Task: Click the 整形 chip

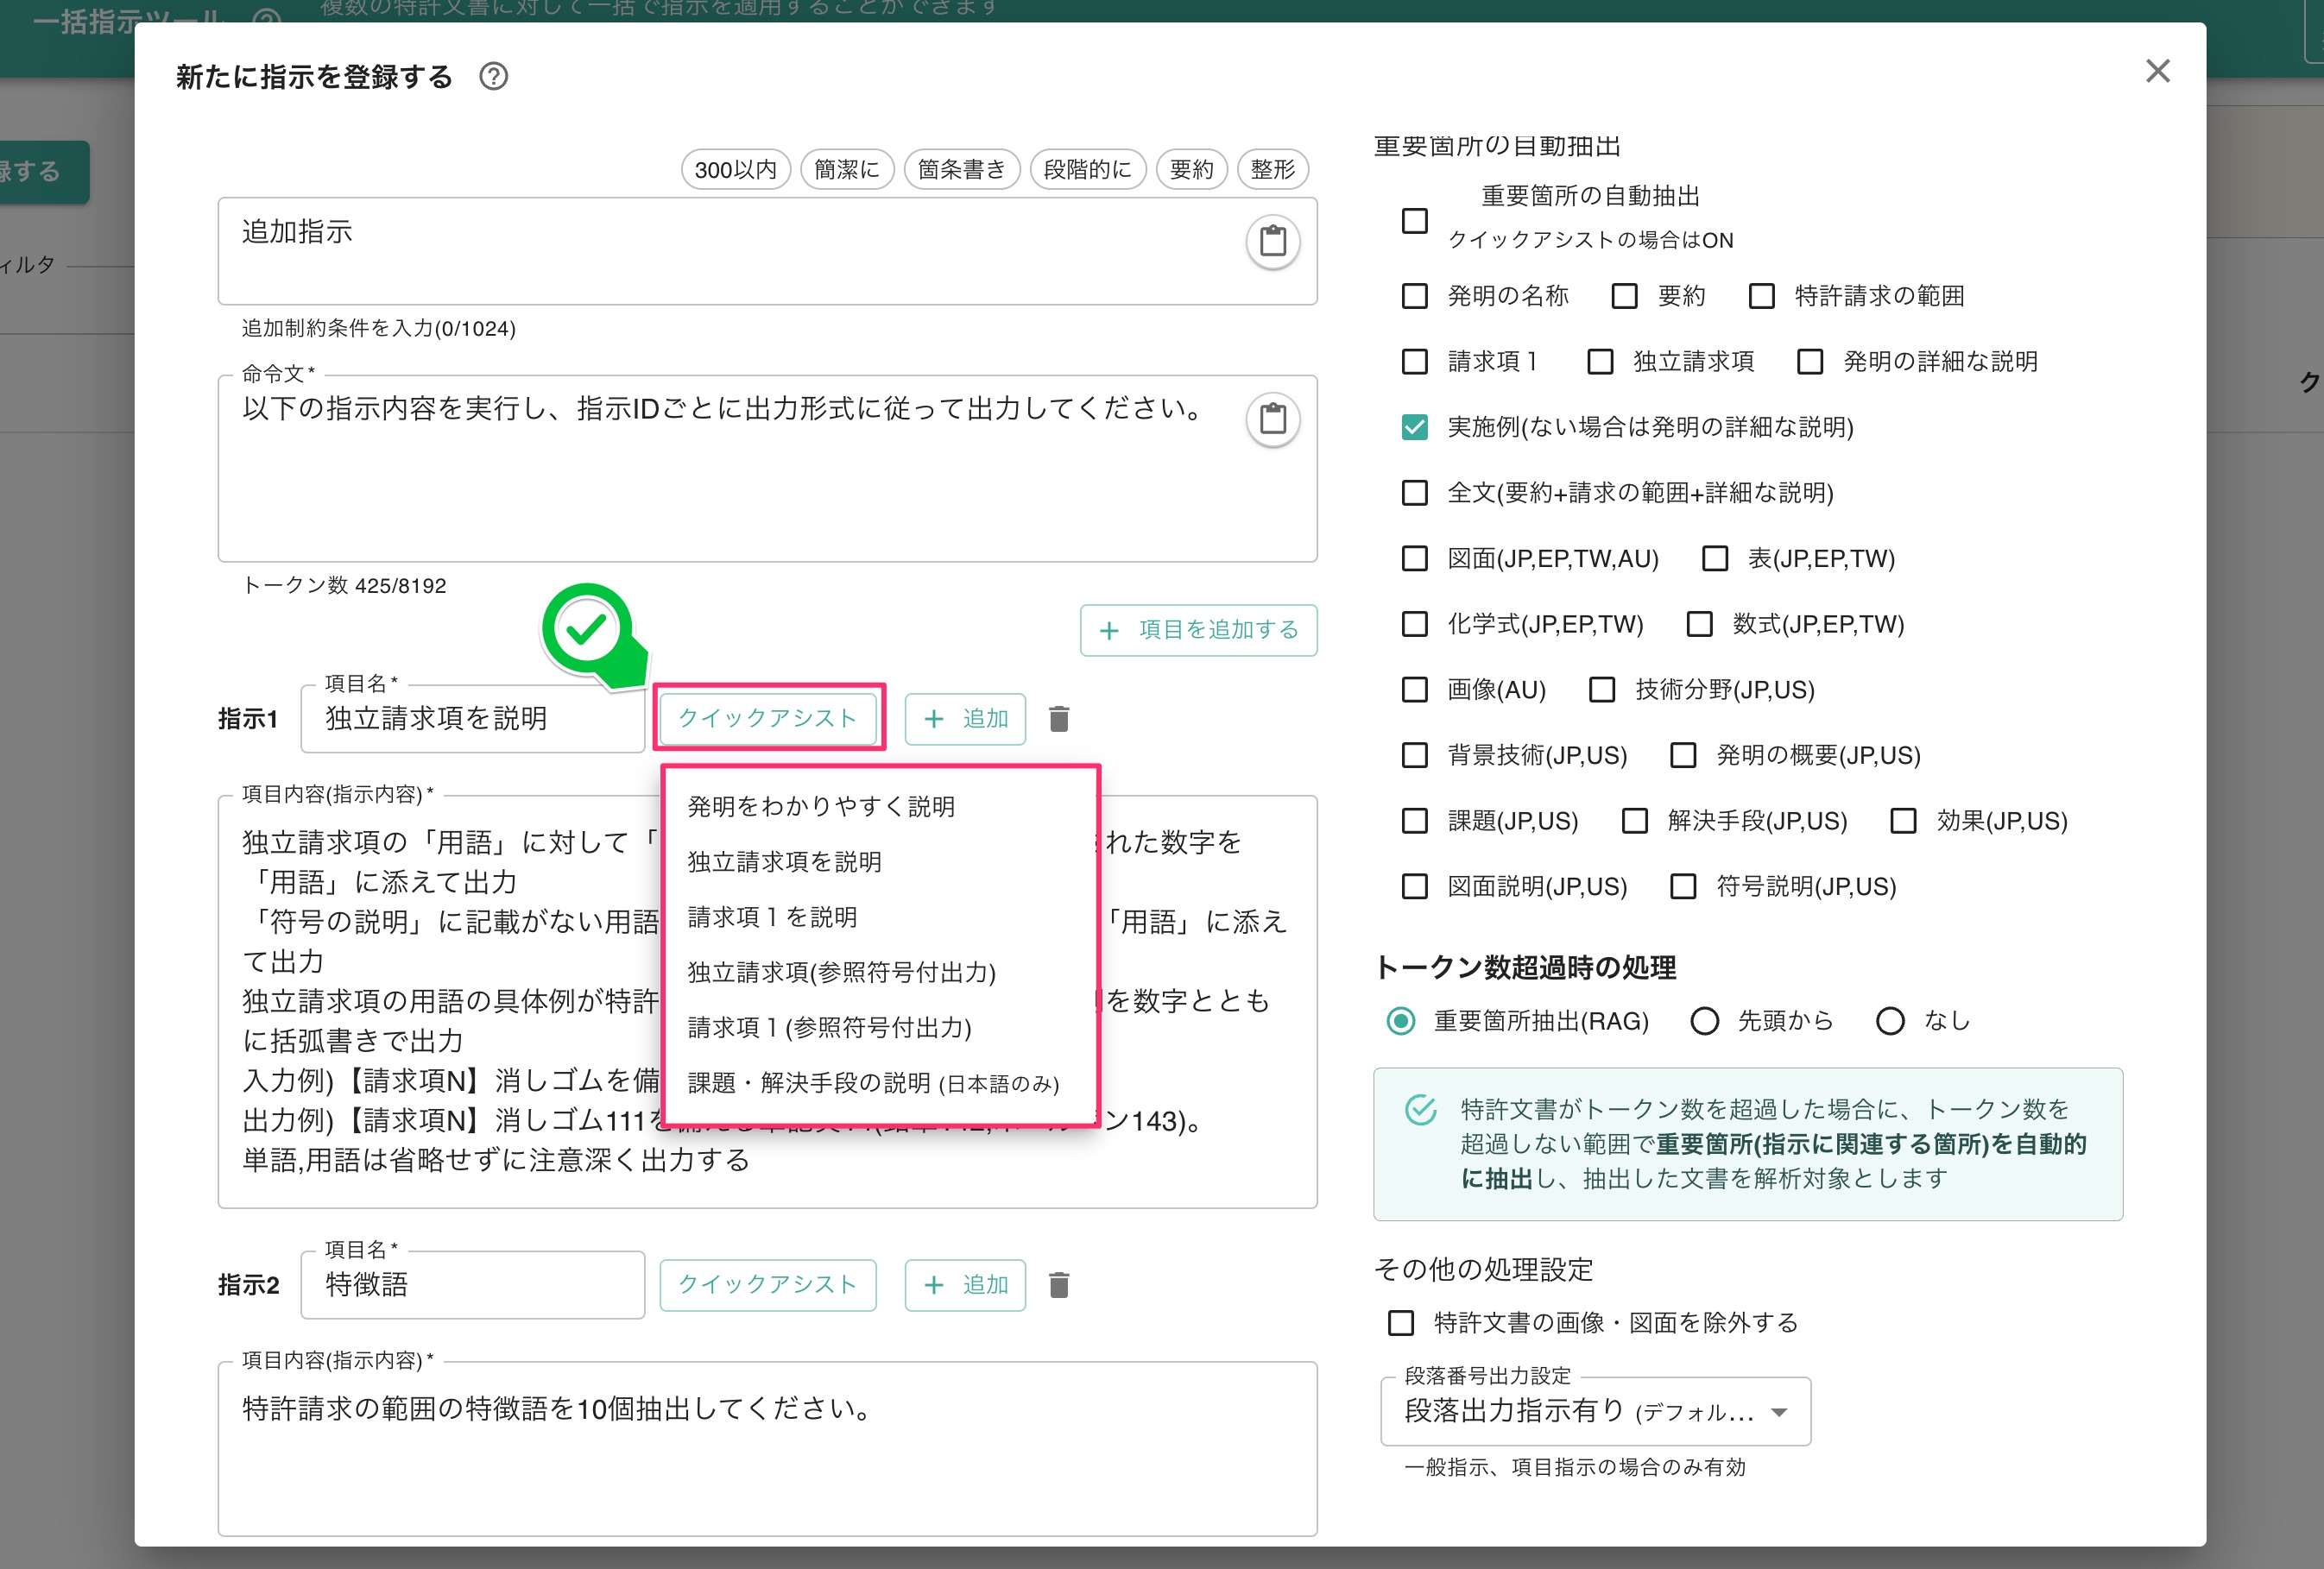Action: [1273, 170]
